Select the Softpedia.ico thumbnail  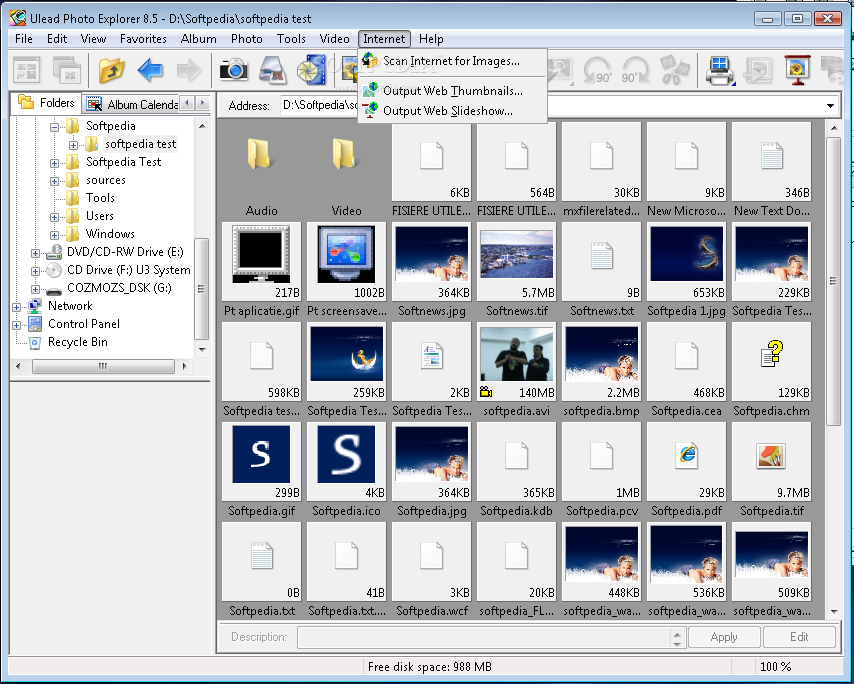pos(346,454)
